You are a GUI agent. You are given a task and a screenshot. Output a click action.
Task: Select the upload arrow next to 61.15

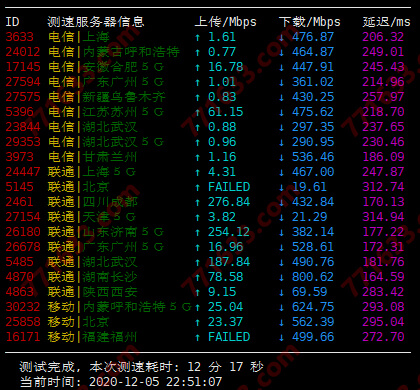198,112
